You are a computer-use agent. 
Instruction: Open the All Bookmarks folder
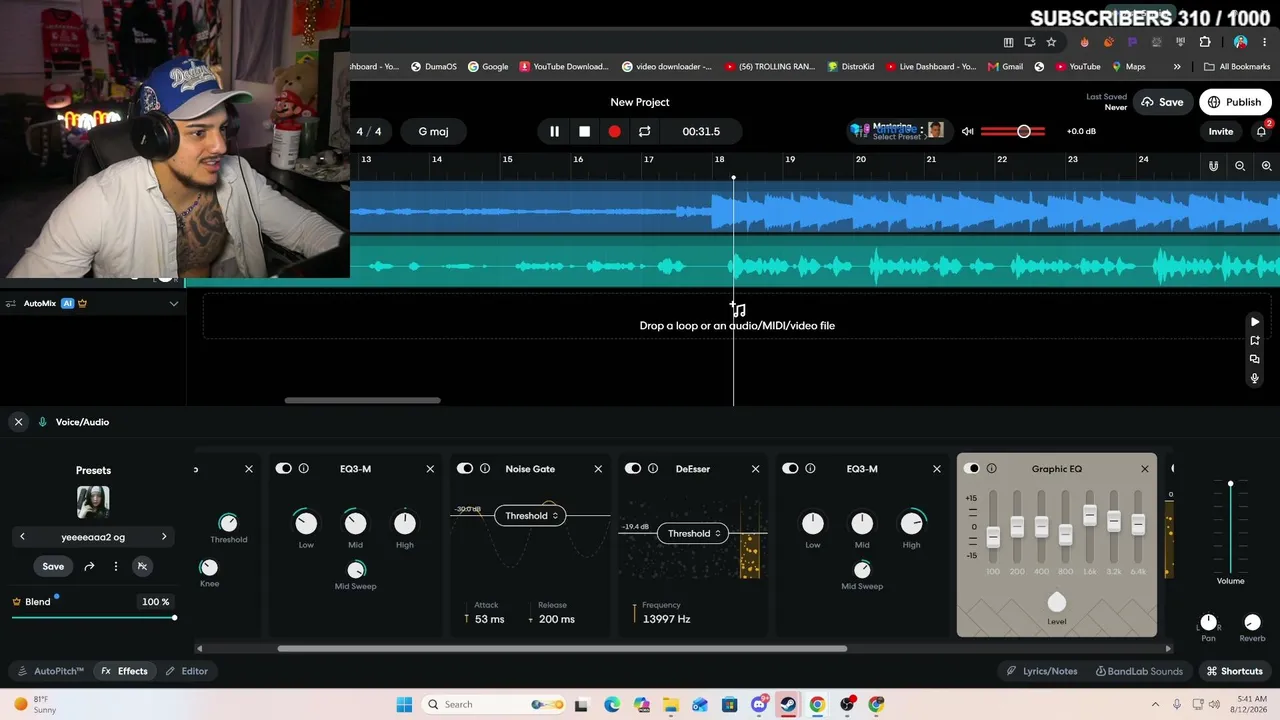(x=1237, y=67)
